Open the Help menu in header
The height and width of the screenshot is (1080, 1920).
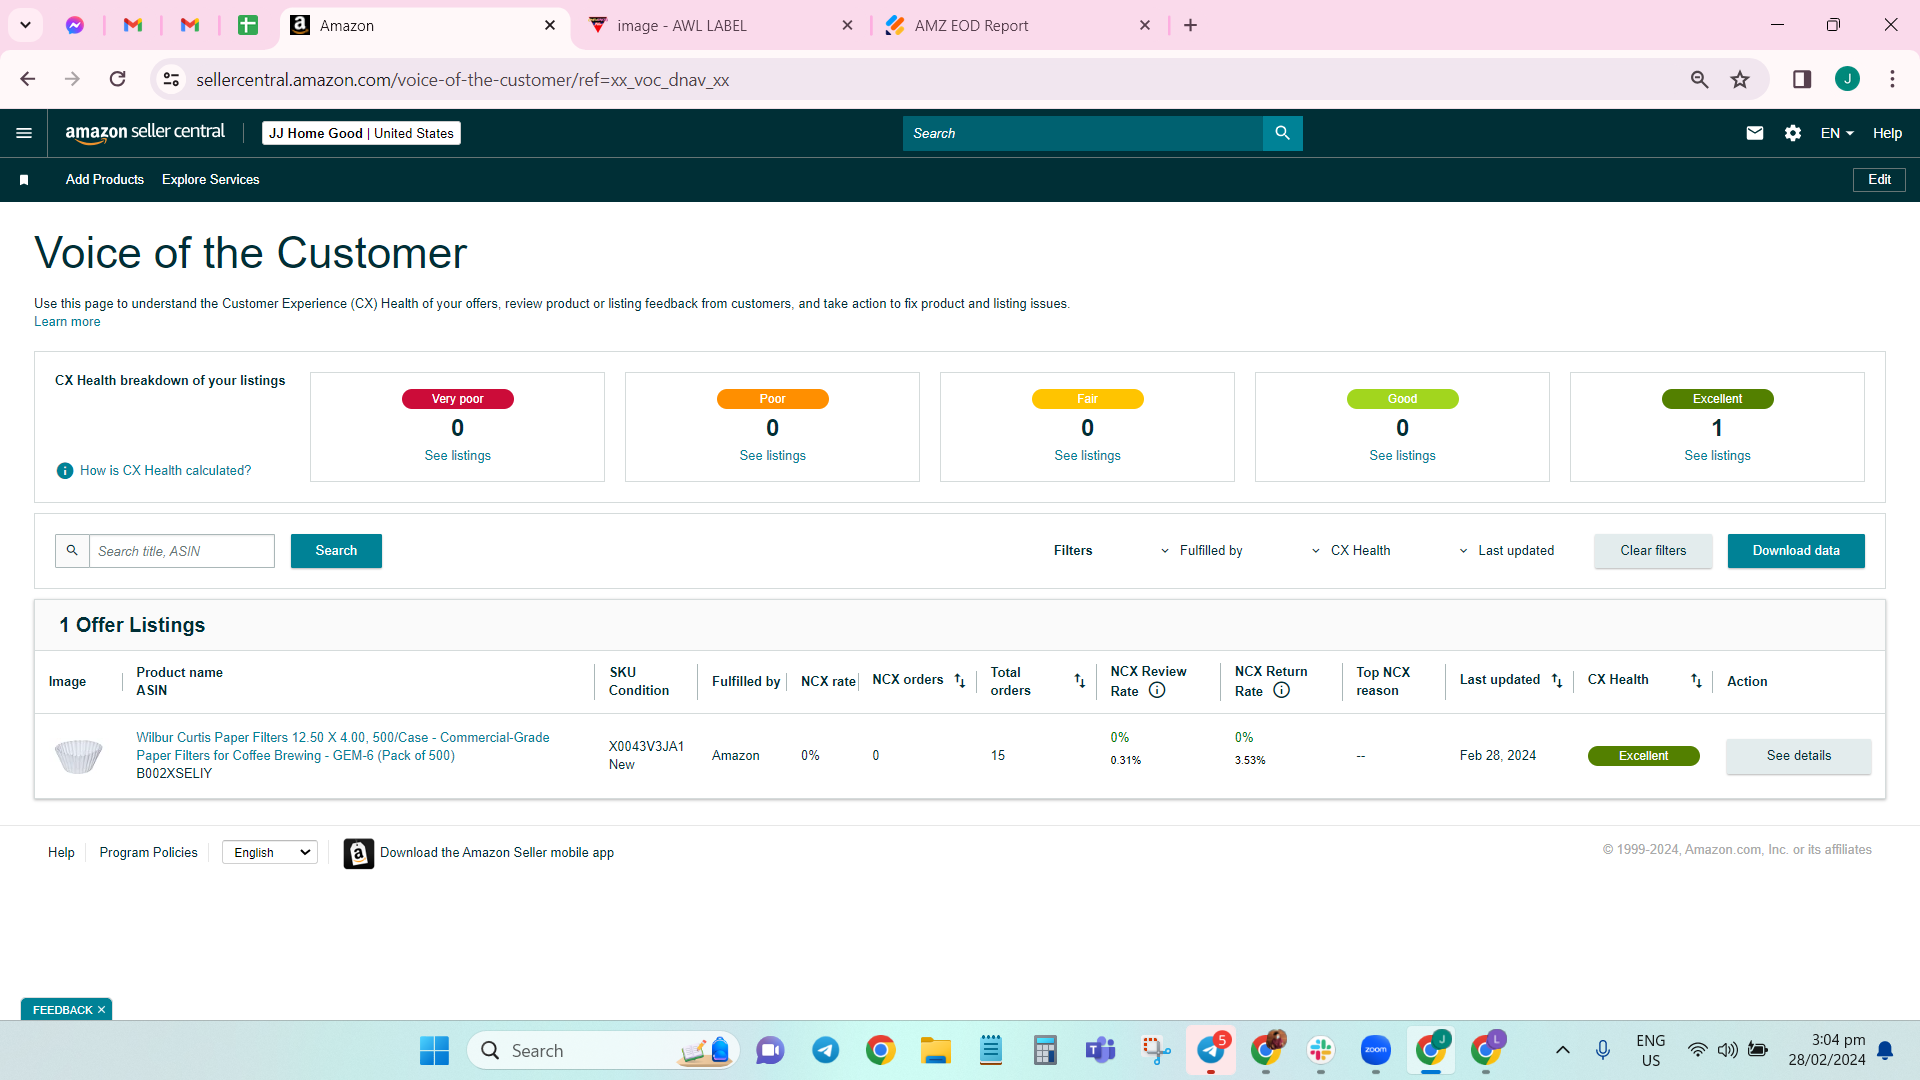pyautogui.click(x=1887, y=133)
